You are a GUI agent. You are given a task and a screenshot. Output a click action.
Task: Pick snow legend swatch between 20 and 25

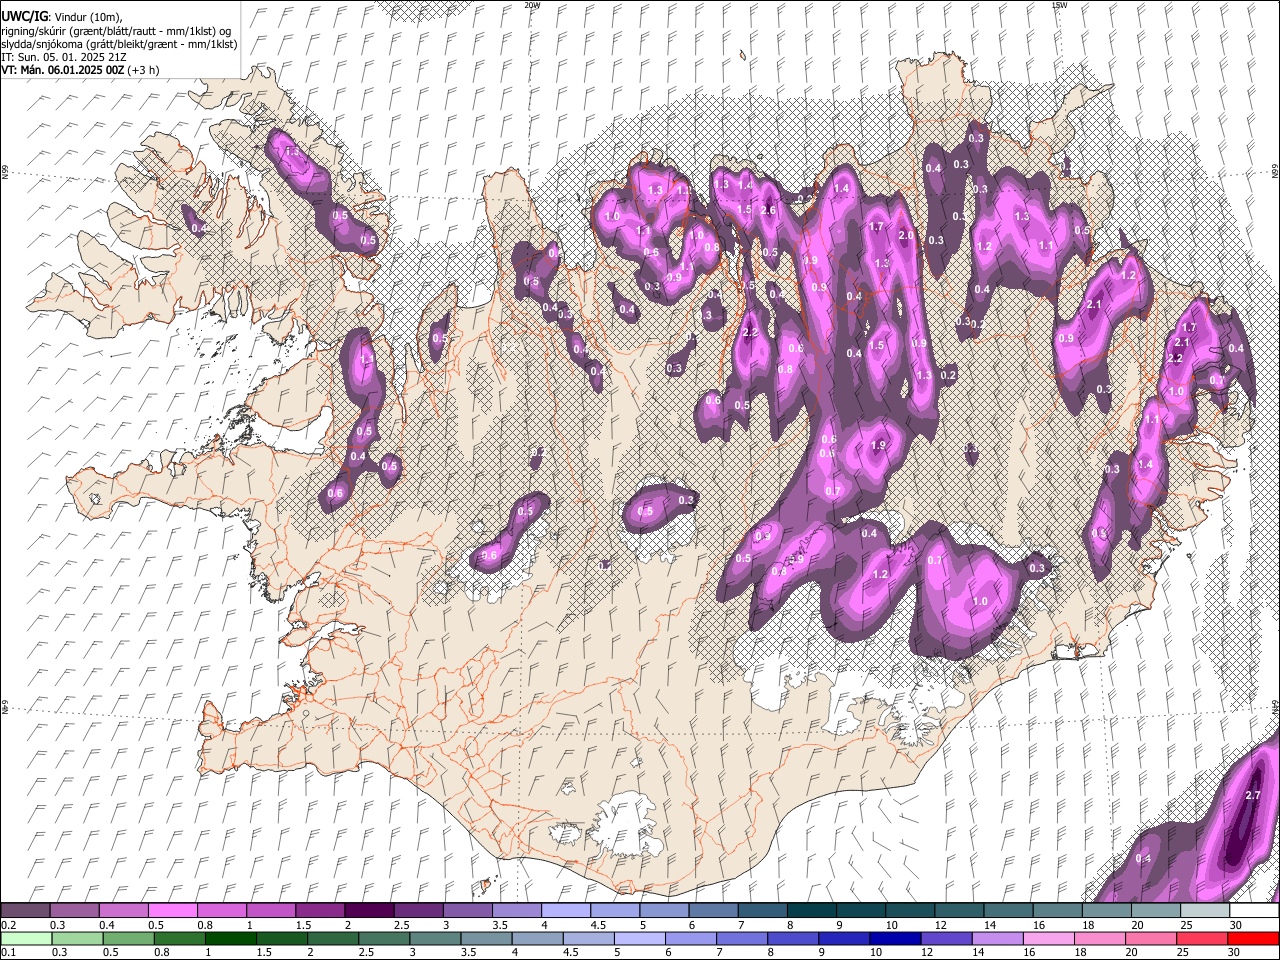click(x=1155, y=911)
